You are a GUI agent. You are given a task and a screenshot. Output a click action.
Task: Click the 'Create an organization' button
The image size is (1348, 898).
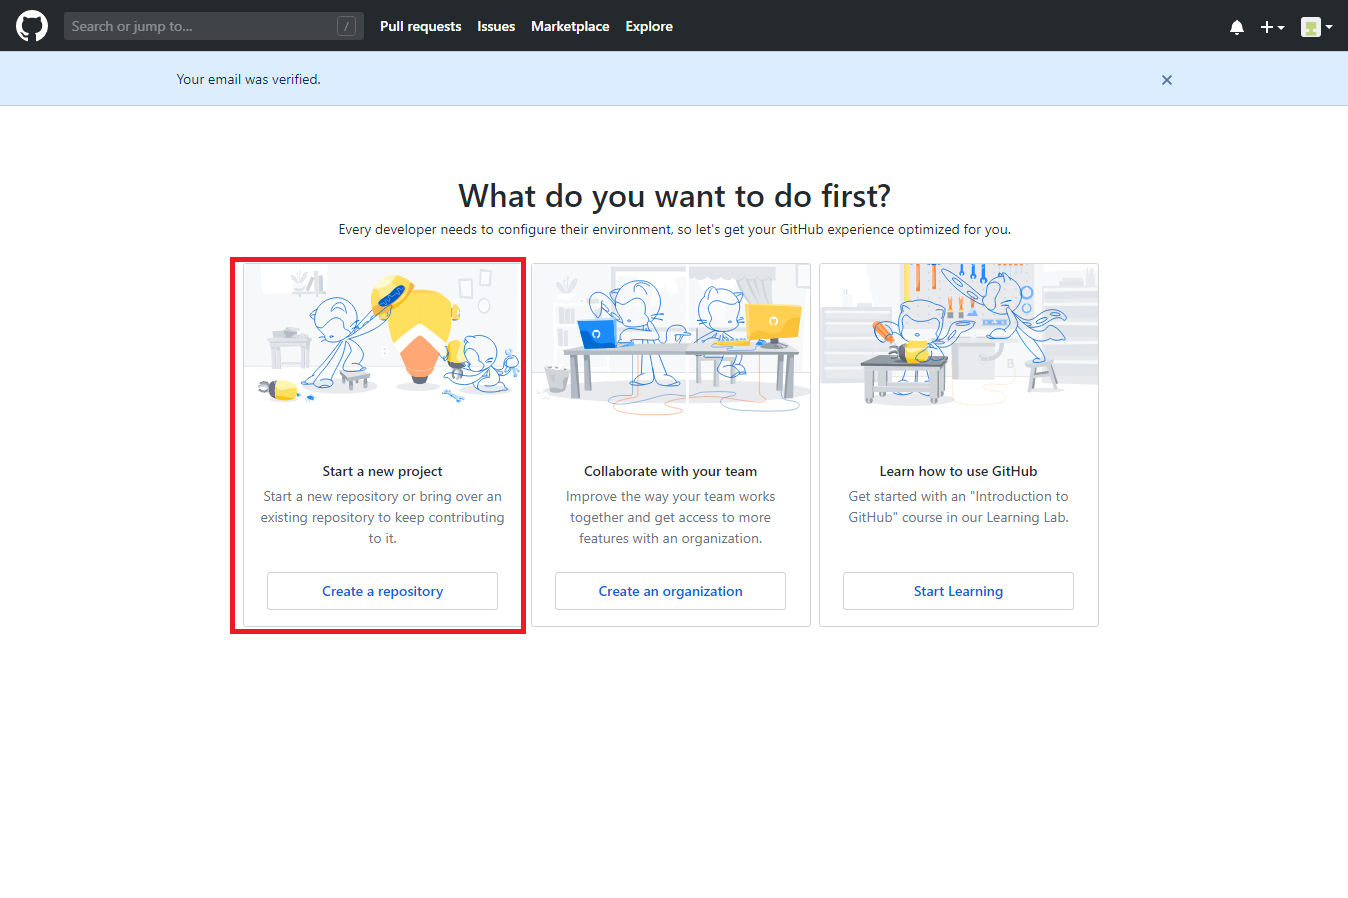tap(670, 591)
